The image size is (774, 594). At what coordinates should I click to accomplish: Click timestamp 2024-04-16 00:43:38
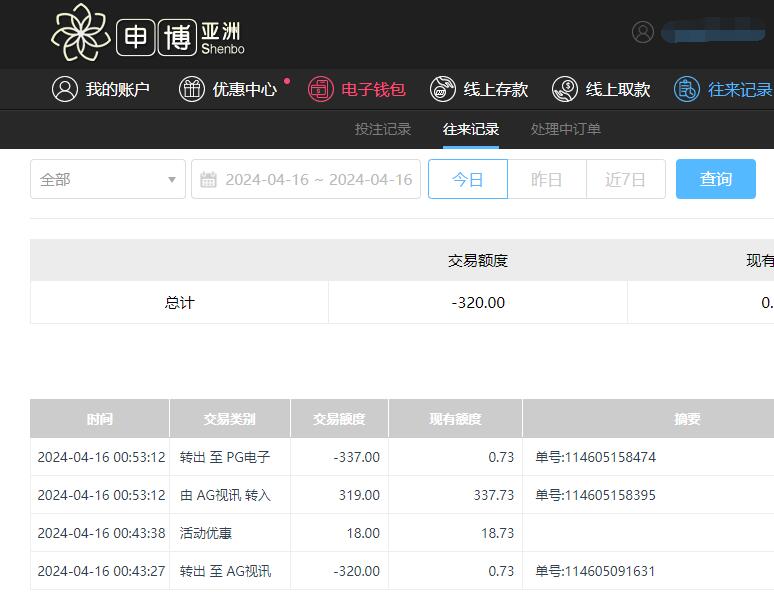(101, 533)
